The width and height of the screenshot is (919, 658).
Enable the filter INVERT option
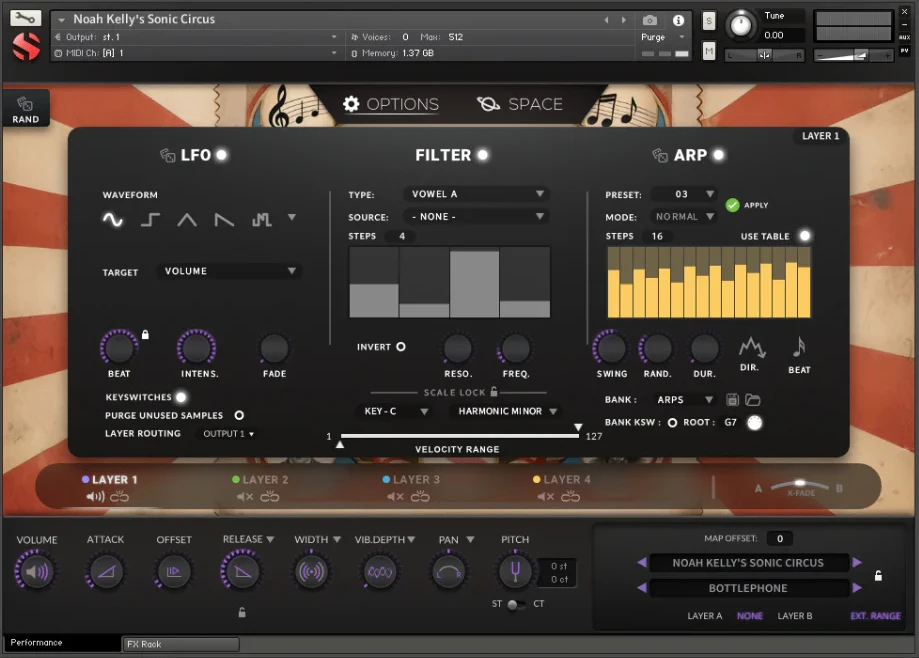point(401,347)
